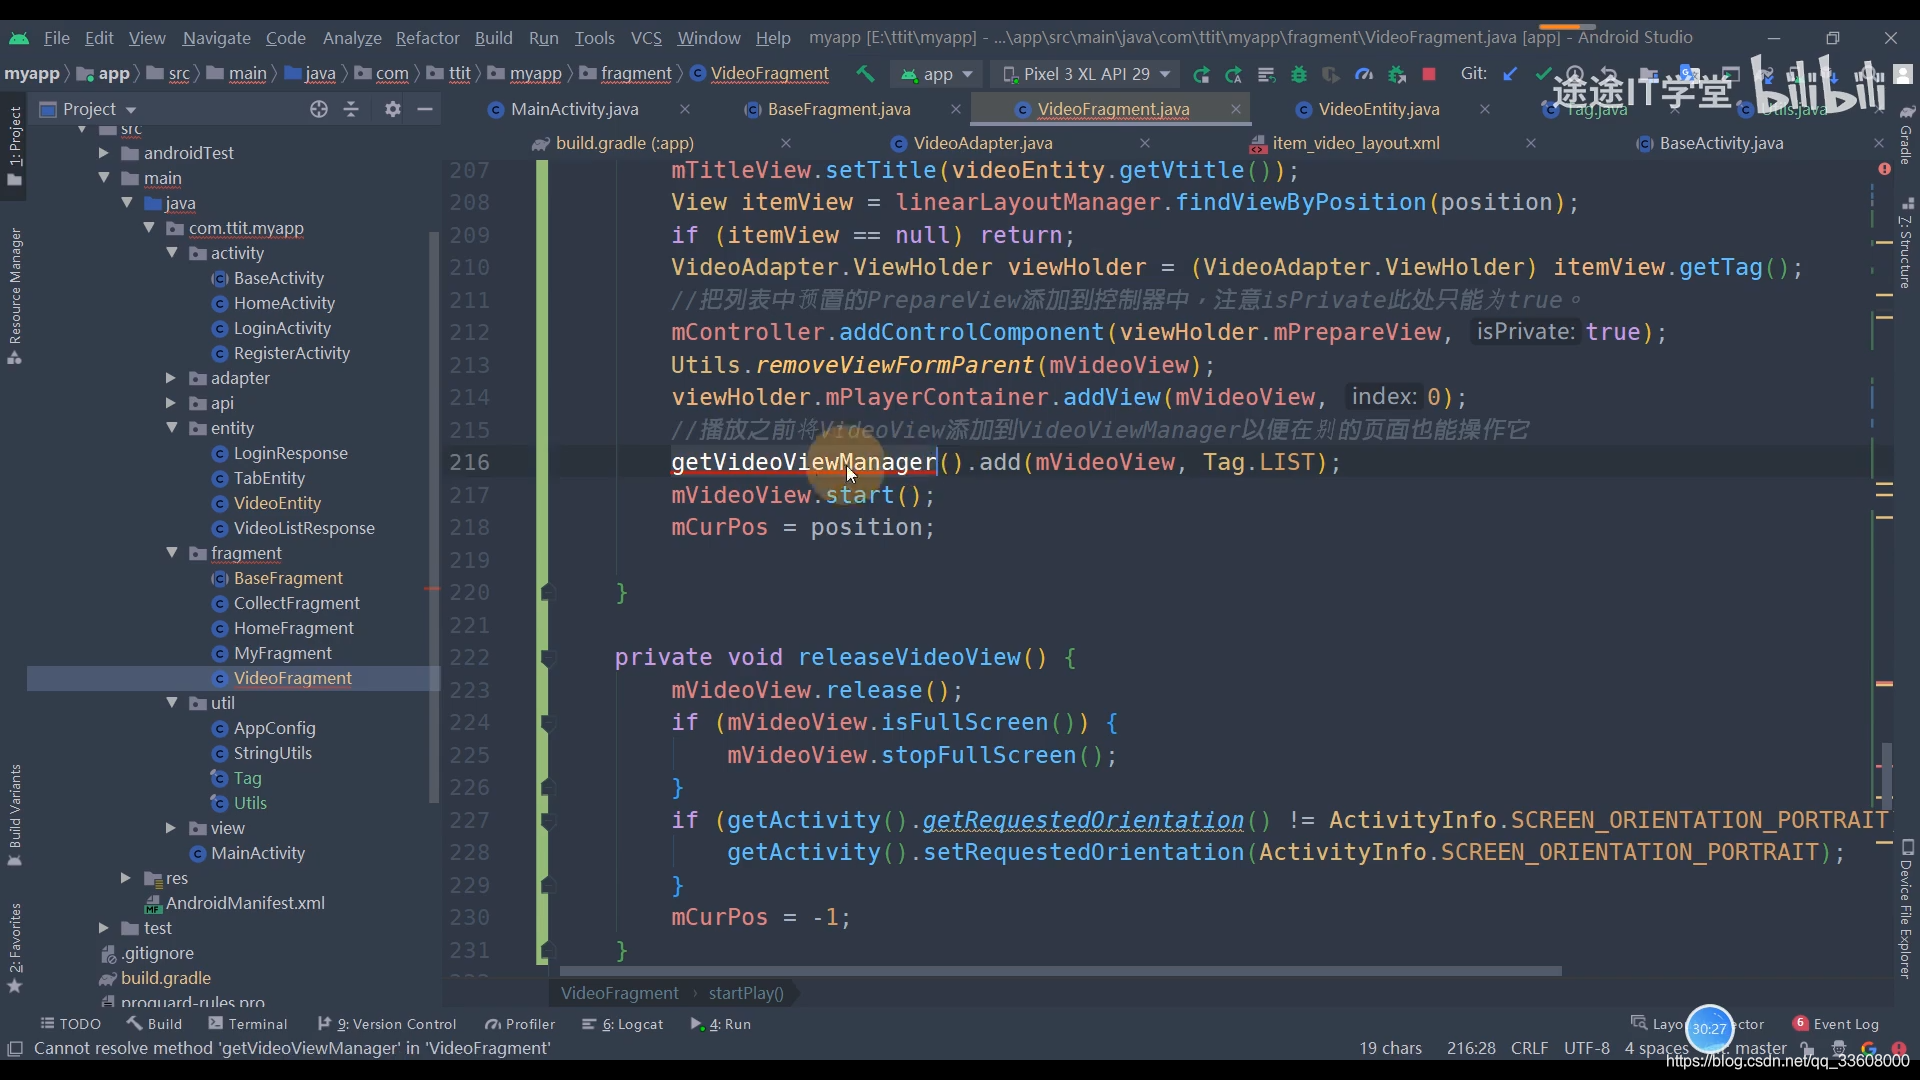The width and height of the screenshot is (1920, 1080).
Task: Click the Debug app bug icon
Action: point(1299,74)
